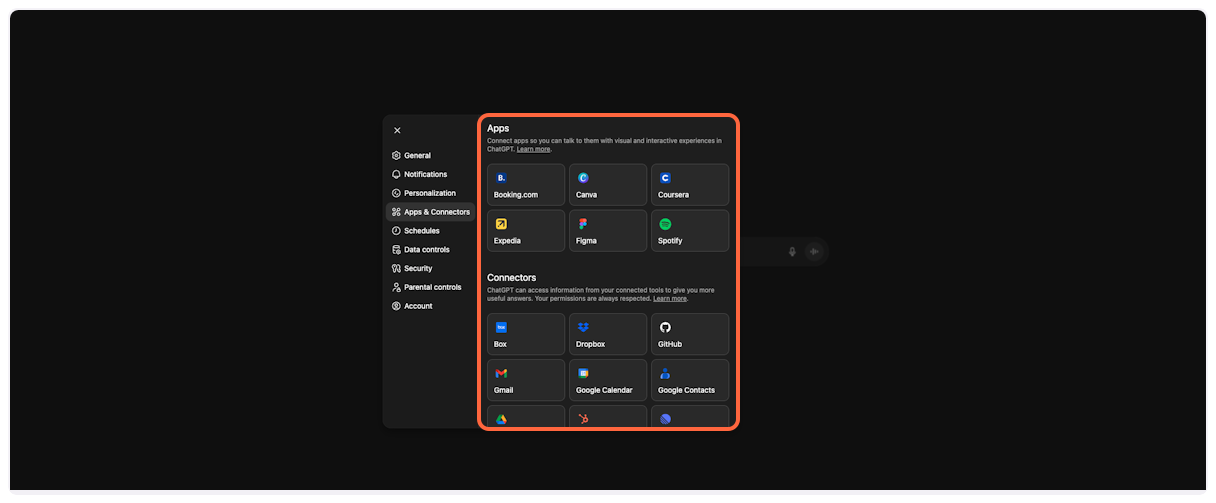This screenshot has height=503, width=1216.
Task: Follow Learn more link under Apps
Action: (x=533, y=149)
